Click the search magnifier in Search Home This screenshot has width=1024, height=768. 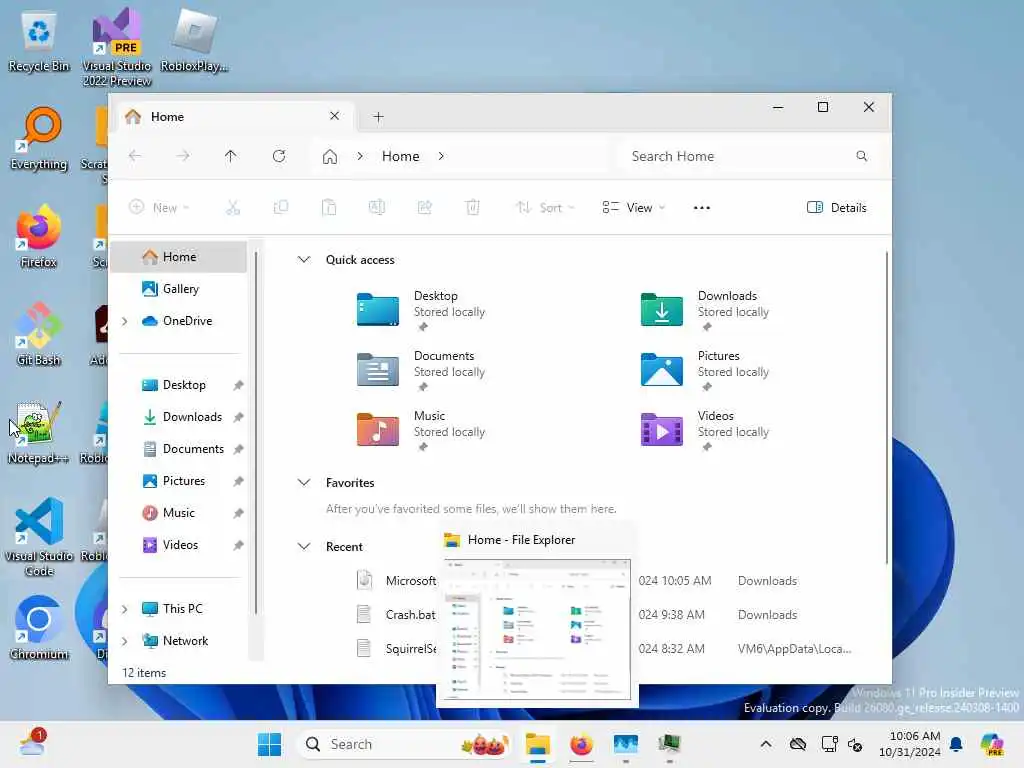click(862, 156)
